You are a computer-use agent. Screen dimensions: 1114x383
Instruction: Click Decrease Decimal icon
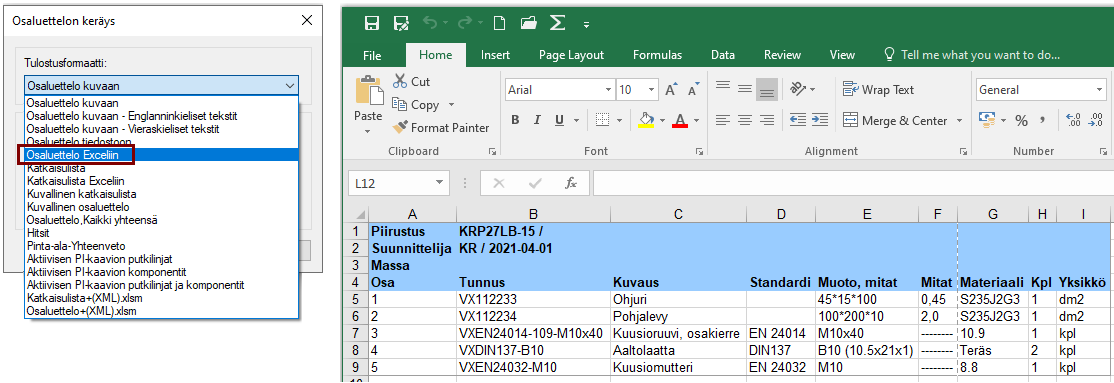[x=1095, y=120]
